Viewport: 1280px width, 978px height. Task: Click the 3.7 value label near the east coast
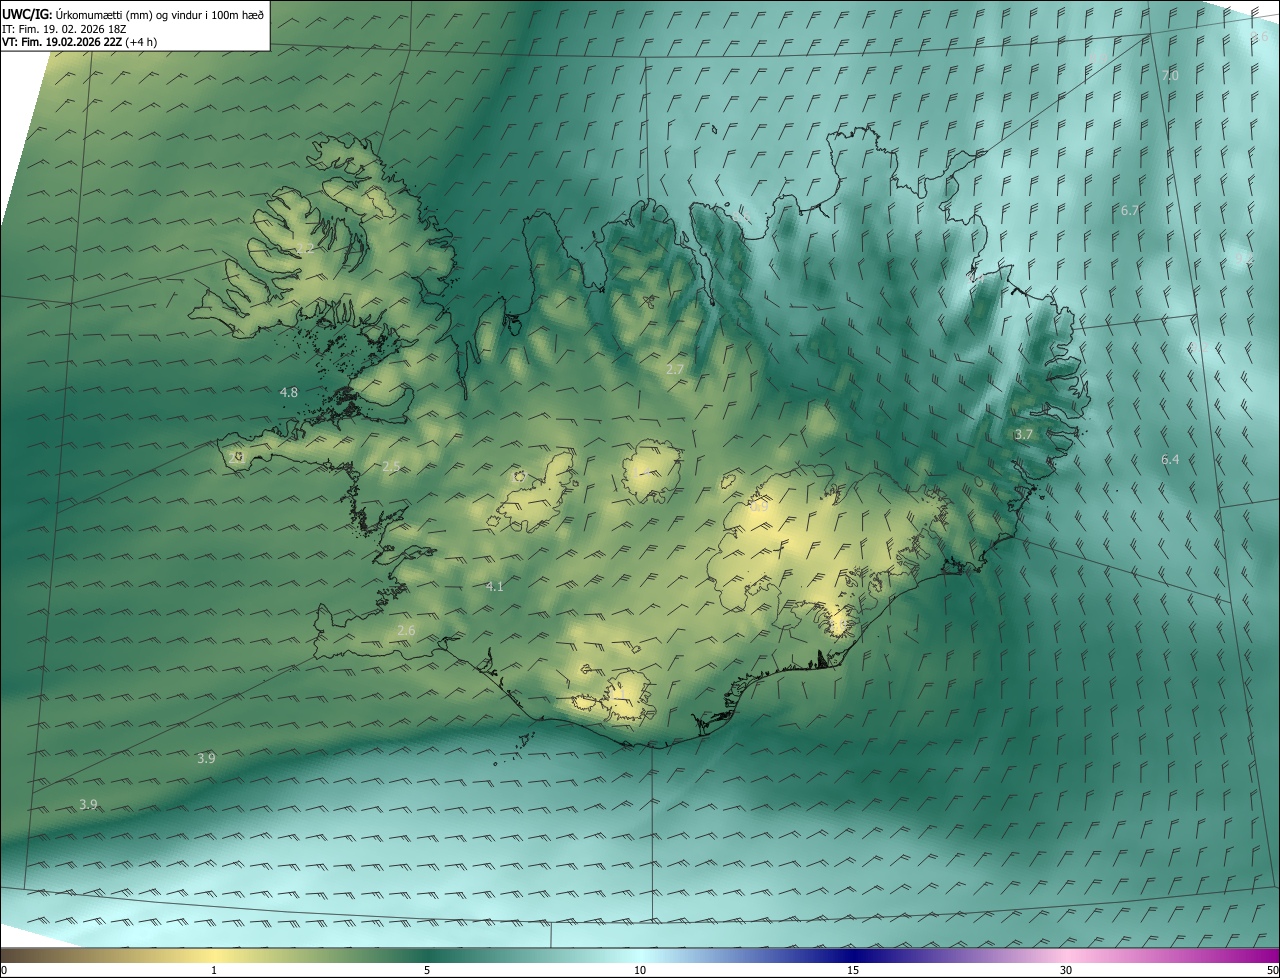point(1023,435)
